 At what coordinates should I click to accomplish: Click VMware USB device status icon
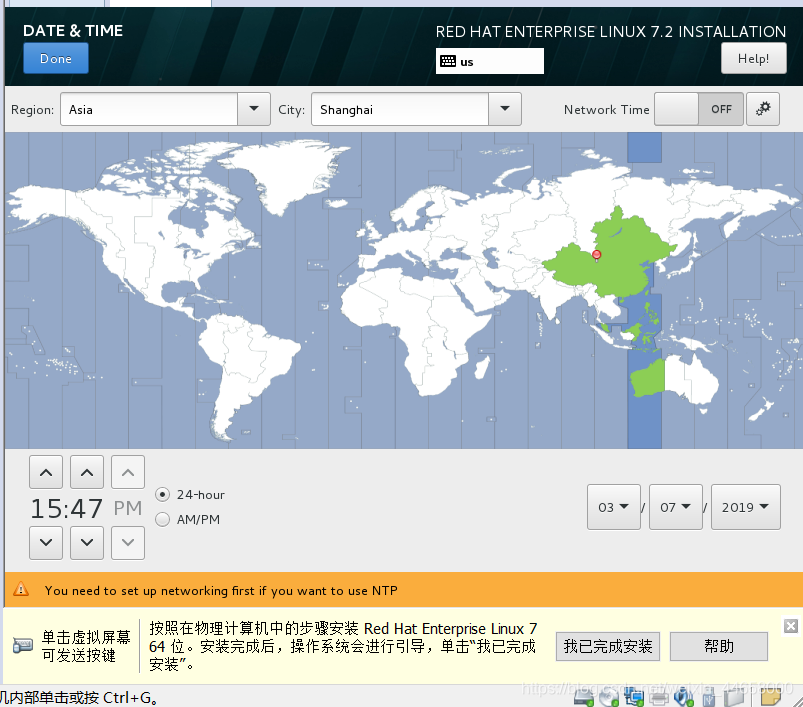tap(709, 697)
